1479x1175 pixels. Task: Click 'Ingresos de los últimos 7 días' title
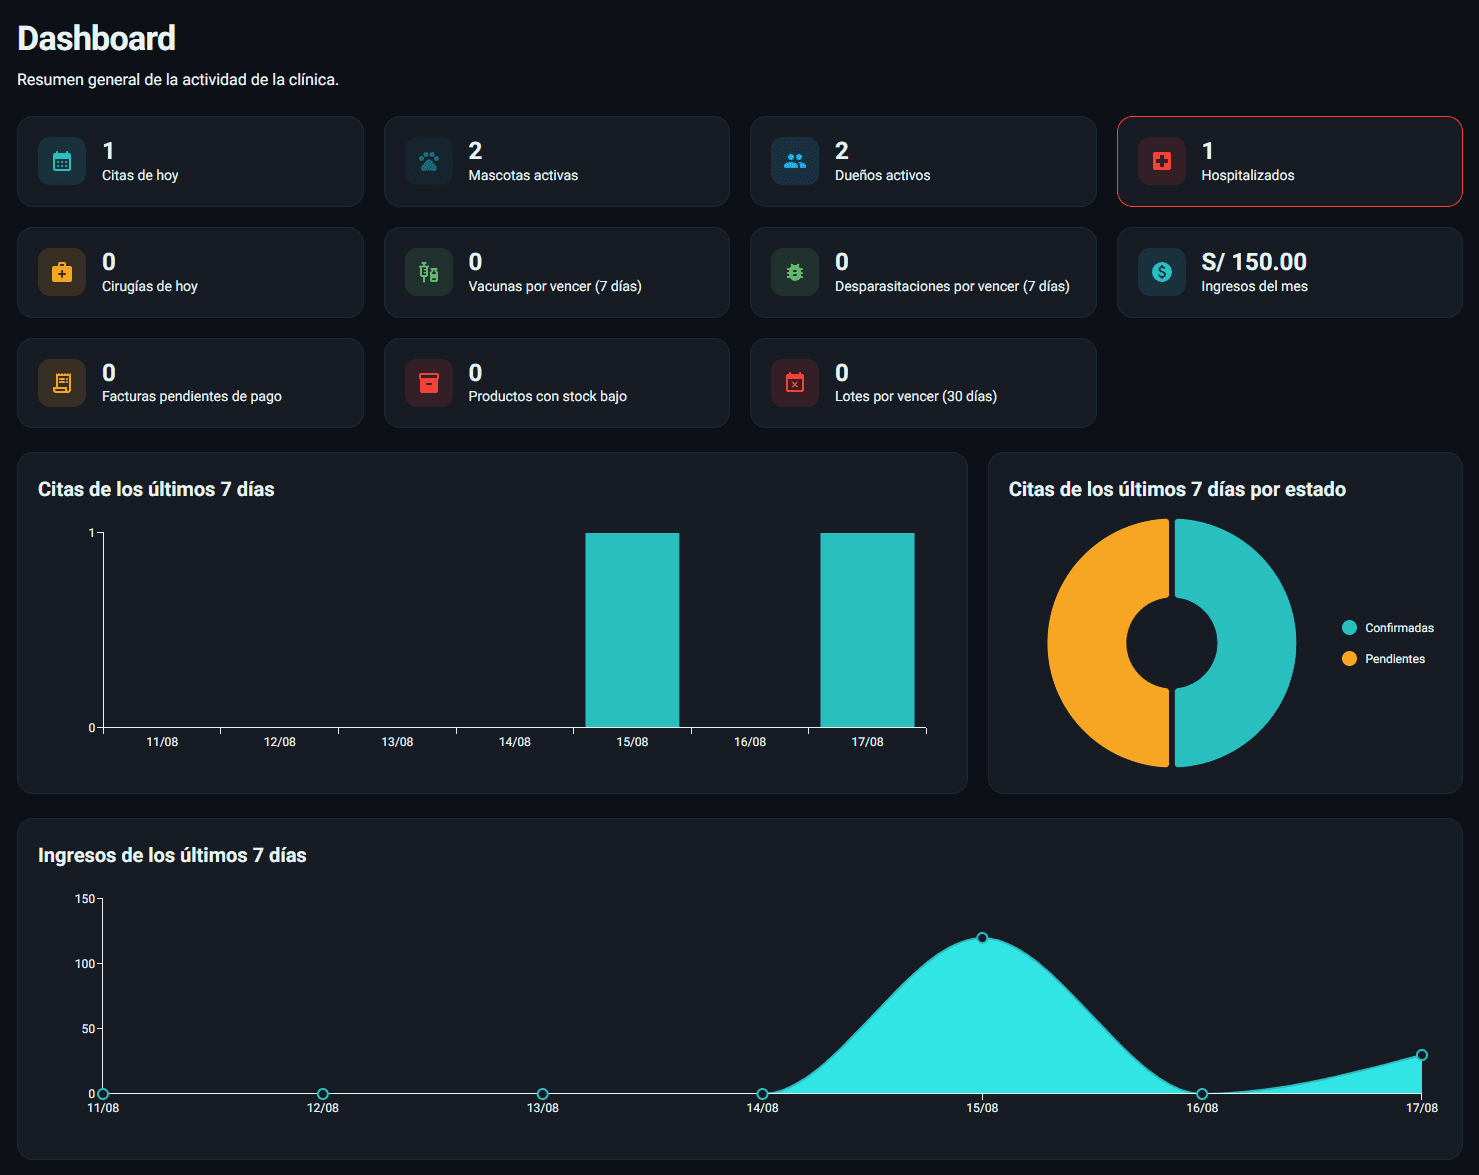click(172, 855)
